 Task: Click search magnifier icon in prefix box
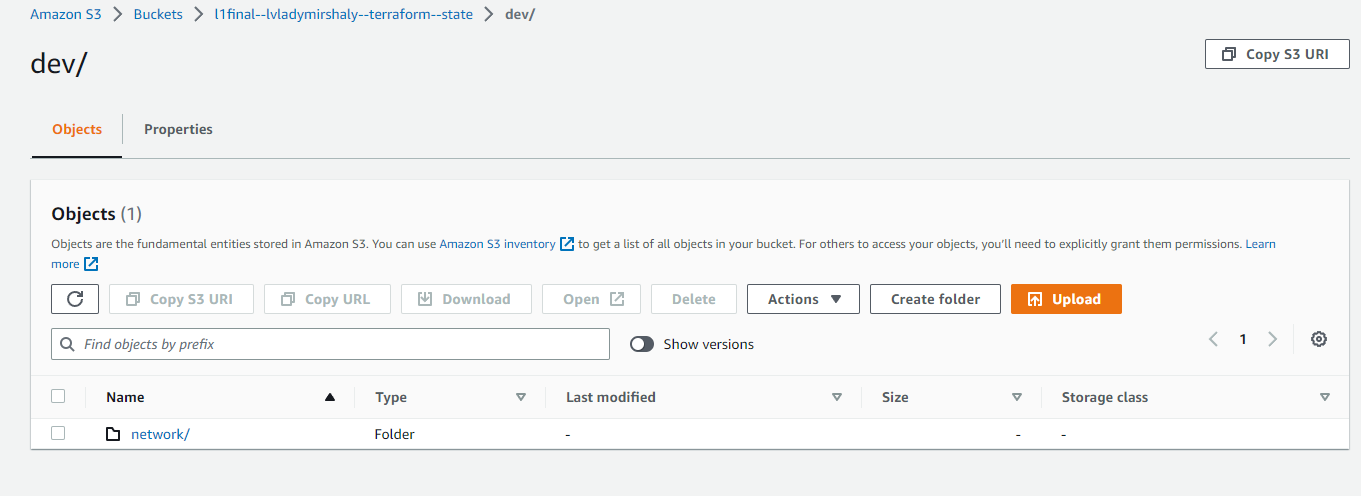[x=68, y=344]
